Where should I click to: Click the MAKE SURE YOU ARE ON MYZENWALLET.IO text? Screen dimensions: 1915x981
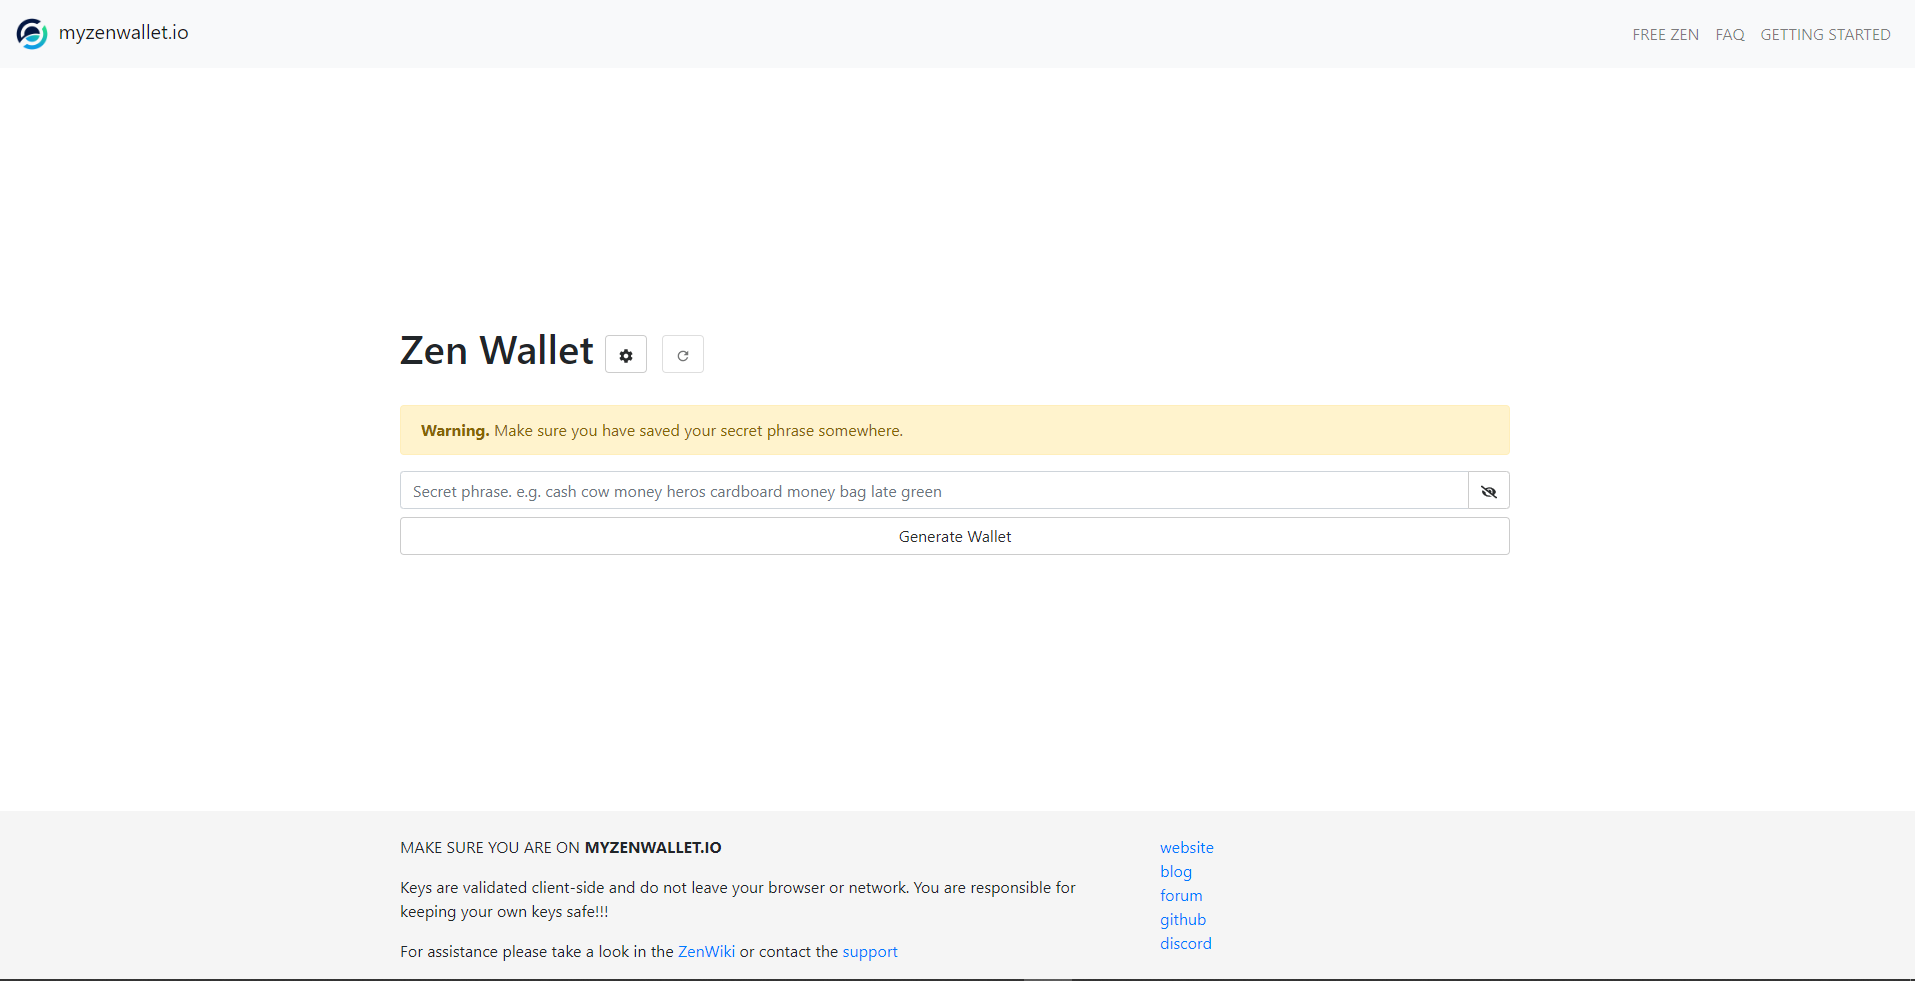561,848
